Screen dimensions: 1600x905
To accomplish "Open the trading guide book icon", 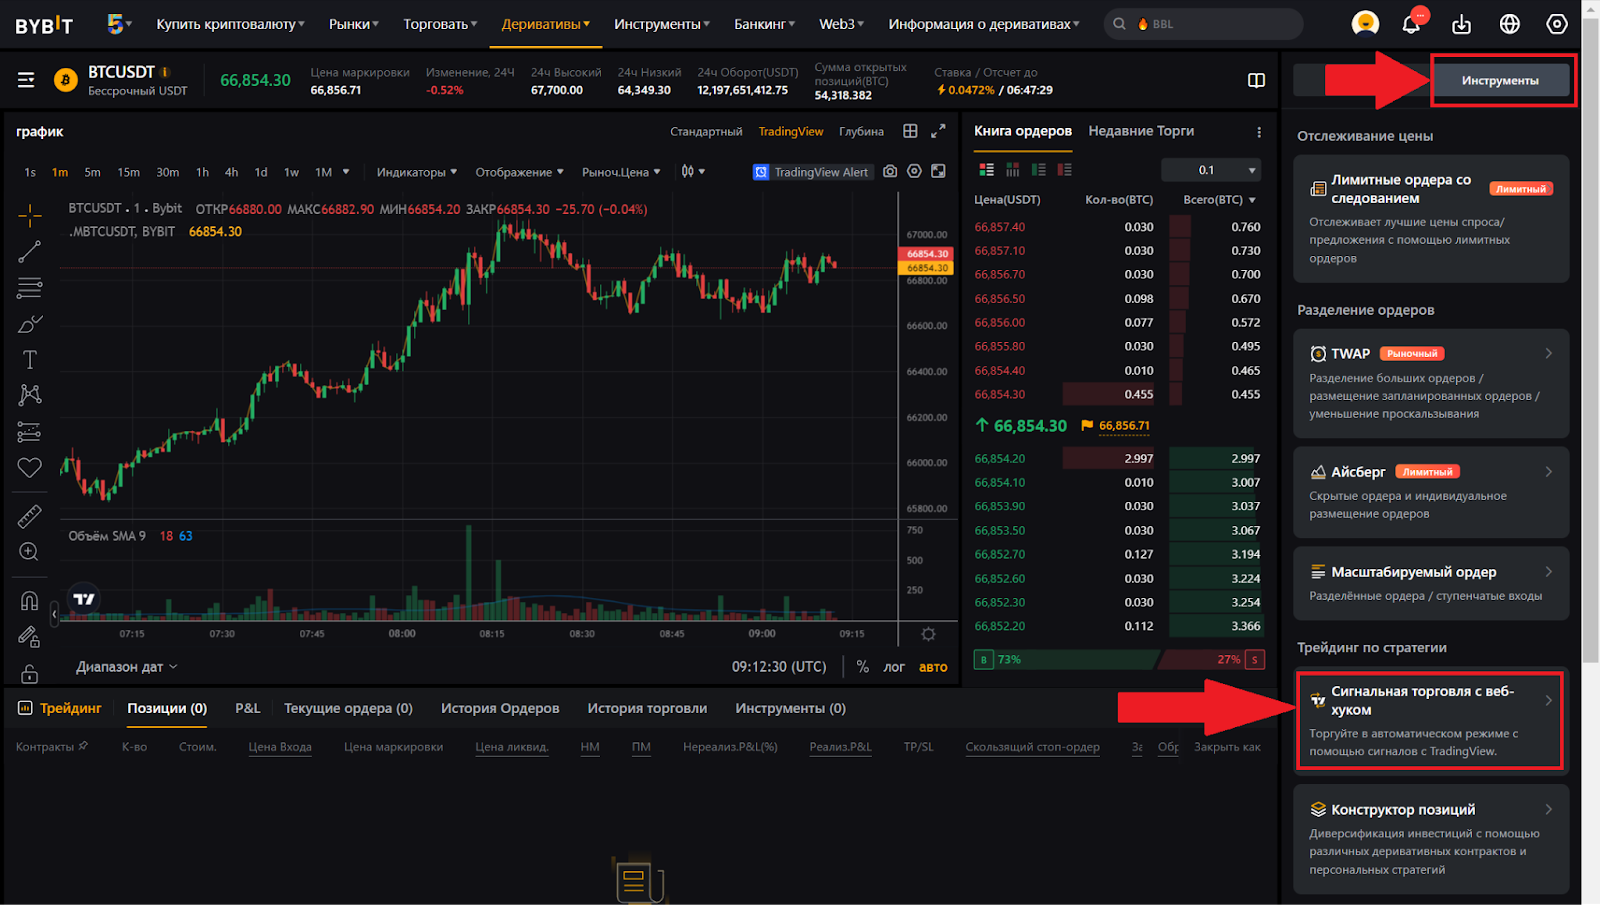I will pos(1257,80).
